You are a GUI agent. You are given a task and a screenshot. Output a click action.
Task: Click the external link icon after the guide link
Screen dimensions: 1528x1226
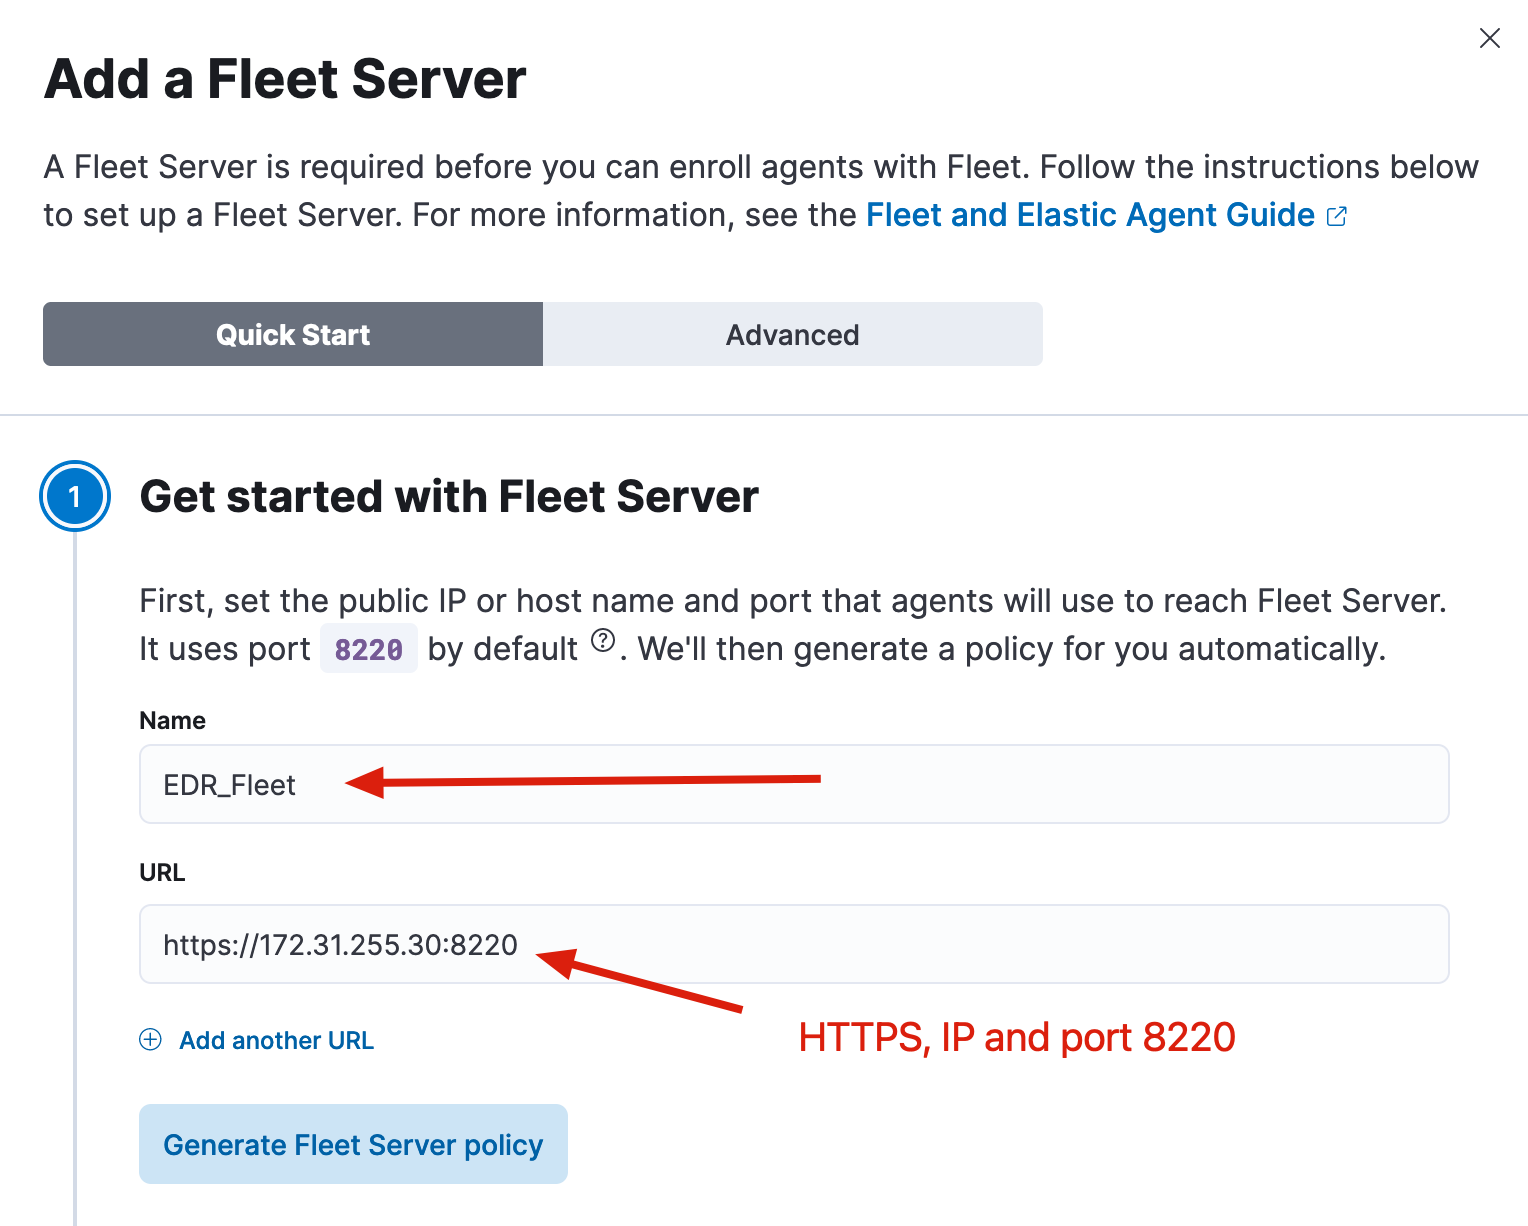tap(1337, 216)
